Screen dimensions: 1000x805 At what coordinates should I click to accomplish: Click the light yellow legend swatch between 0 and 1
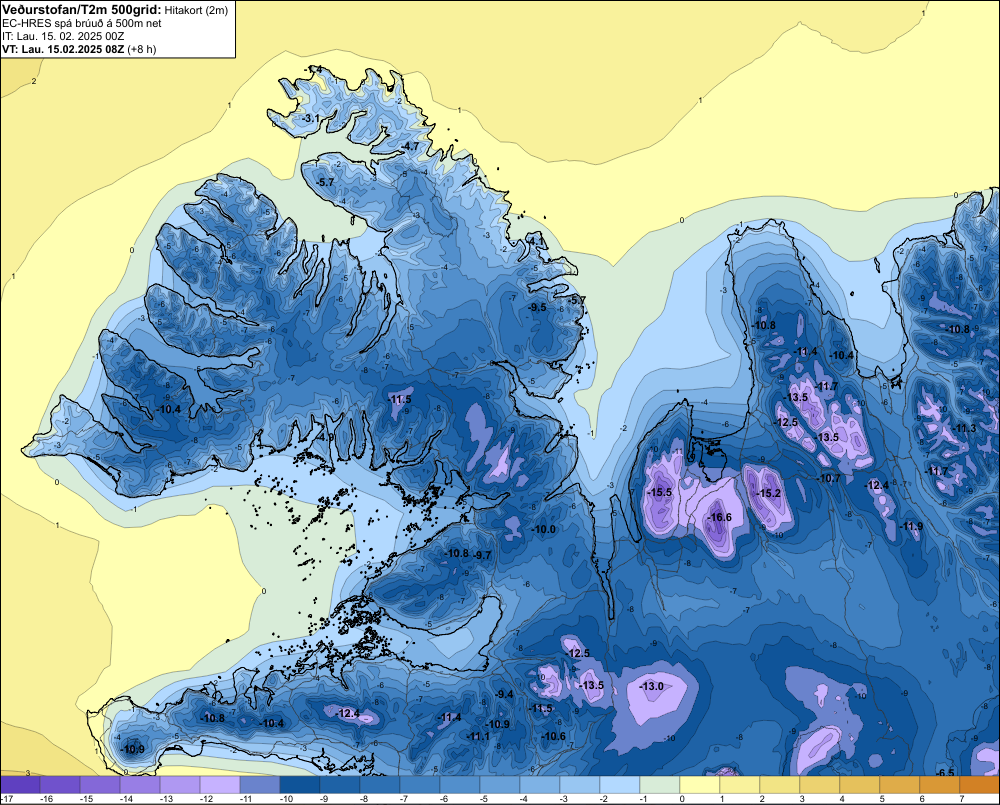coord(700,785)
